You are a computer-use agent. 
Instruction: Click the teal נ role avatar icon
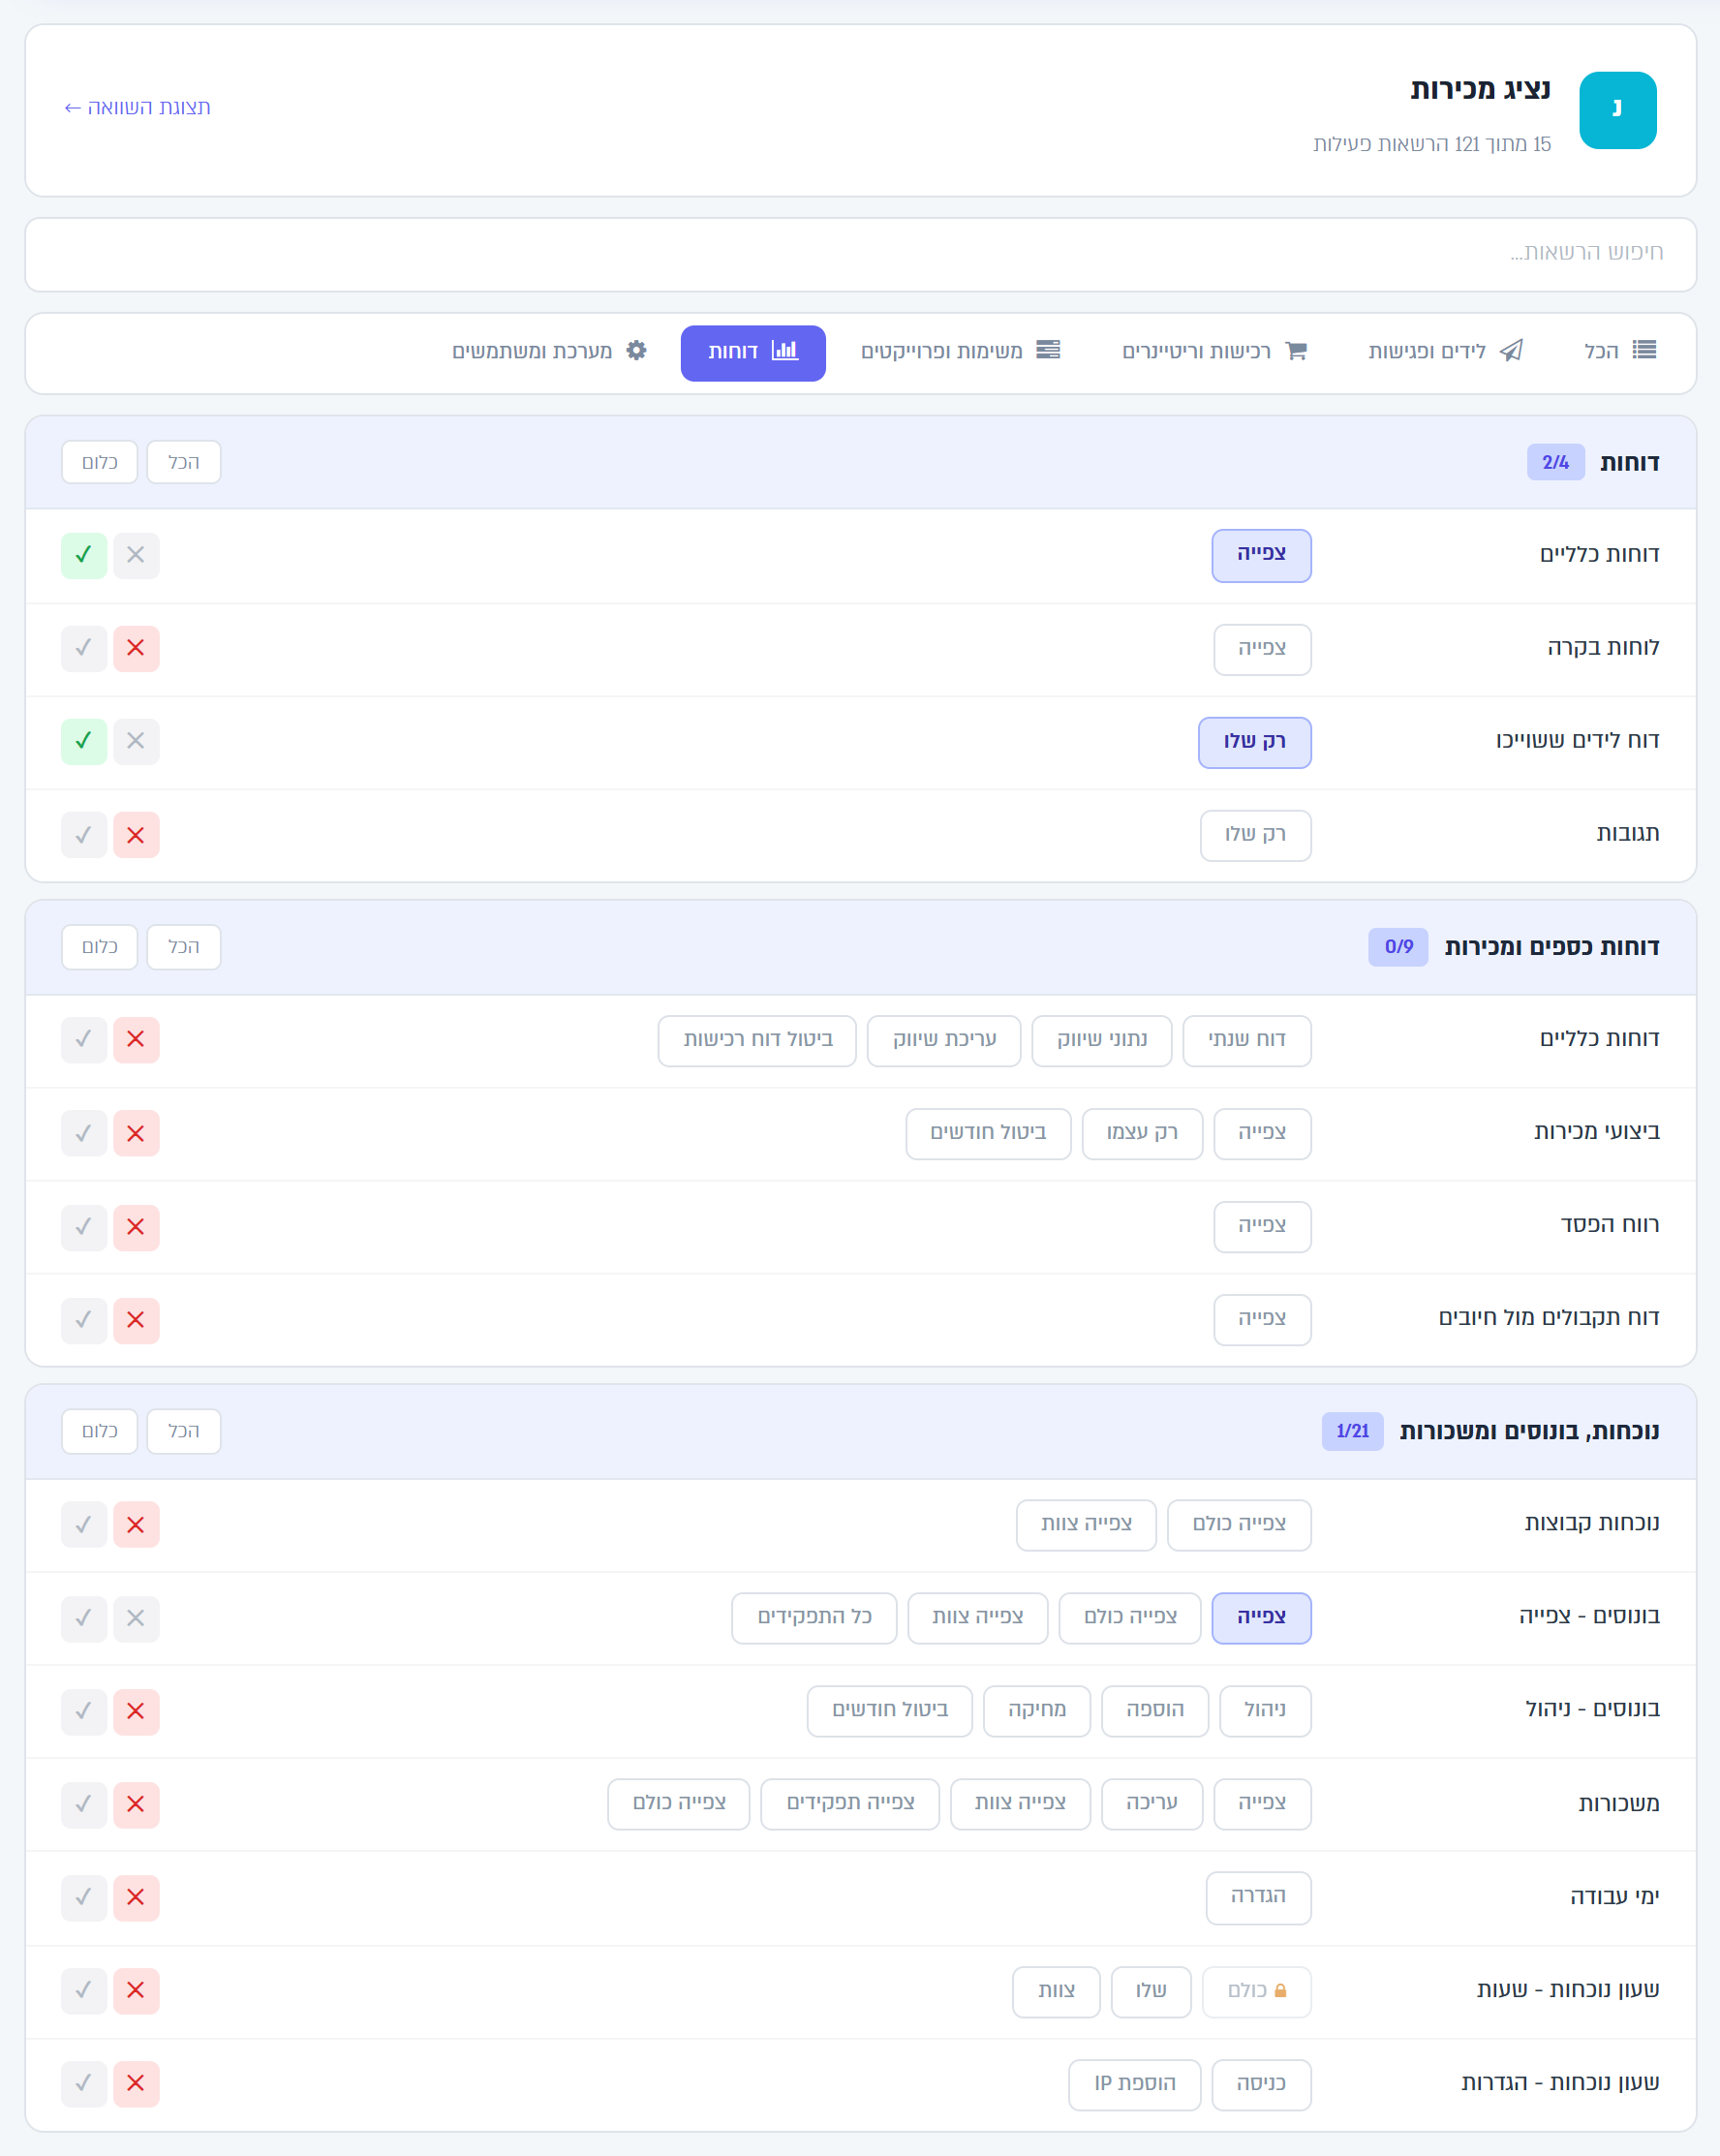(x=1617, y=110)
